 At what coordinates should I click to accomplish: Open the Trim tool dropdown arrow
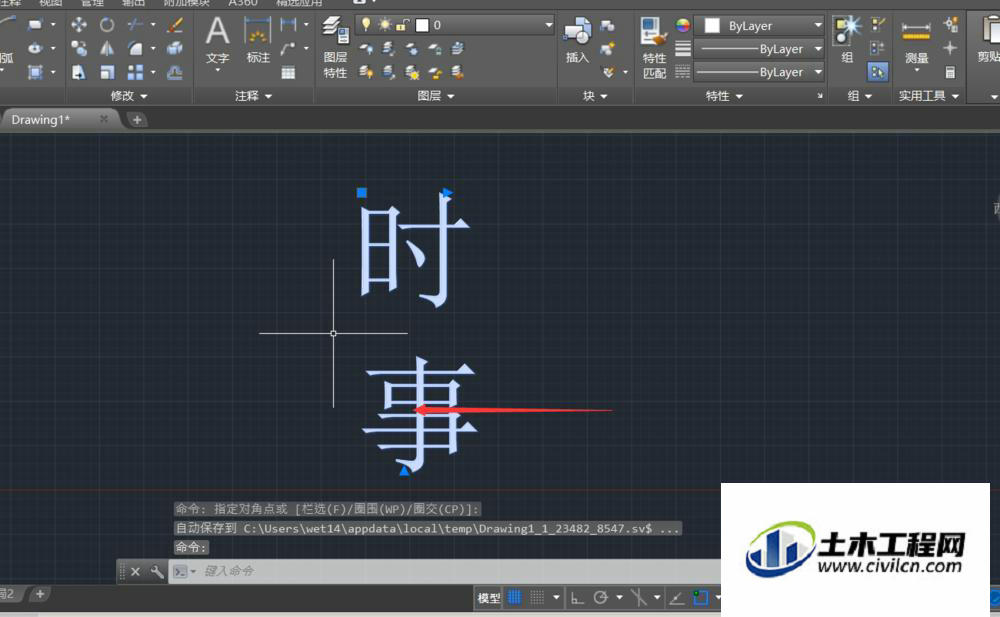(153, 25)
